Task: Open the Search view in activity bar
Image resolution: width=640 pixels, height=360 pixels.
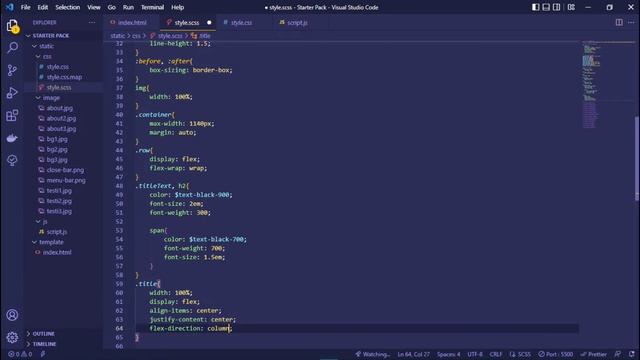Action: click(x=12, y=48)
